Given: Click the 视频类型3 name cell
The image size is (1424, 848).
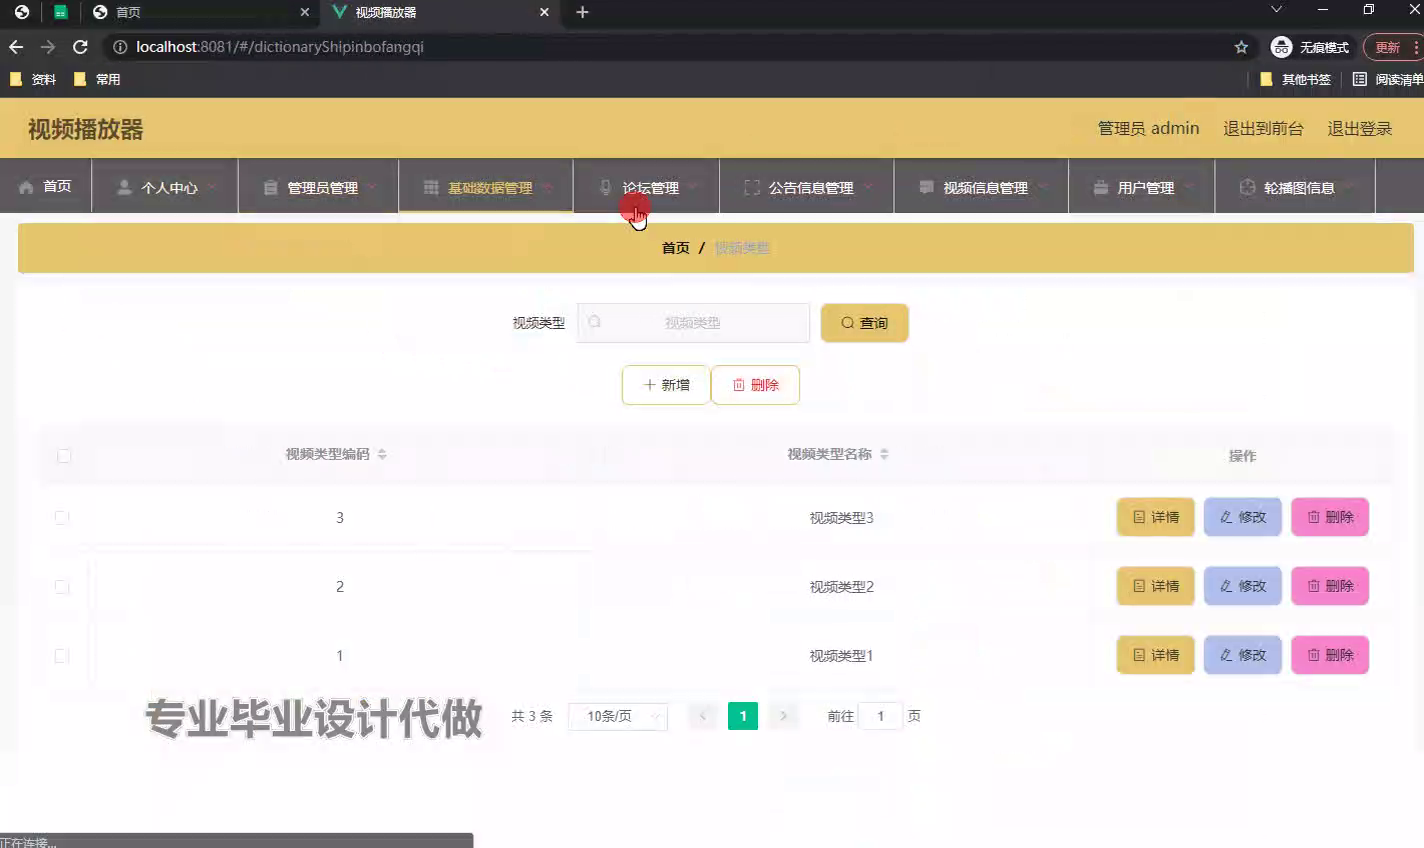Looking at the screenshot, I should click(x=841, y=518).
